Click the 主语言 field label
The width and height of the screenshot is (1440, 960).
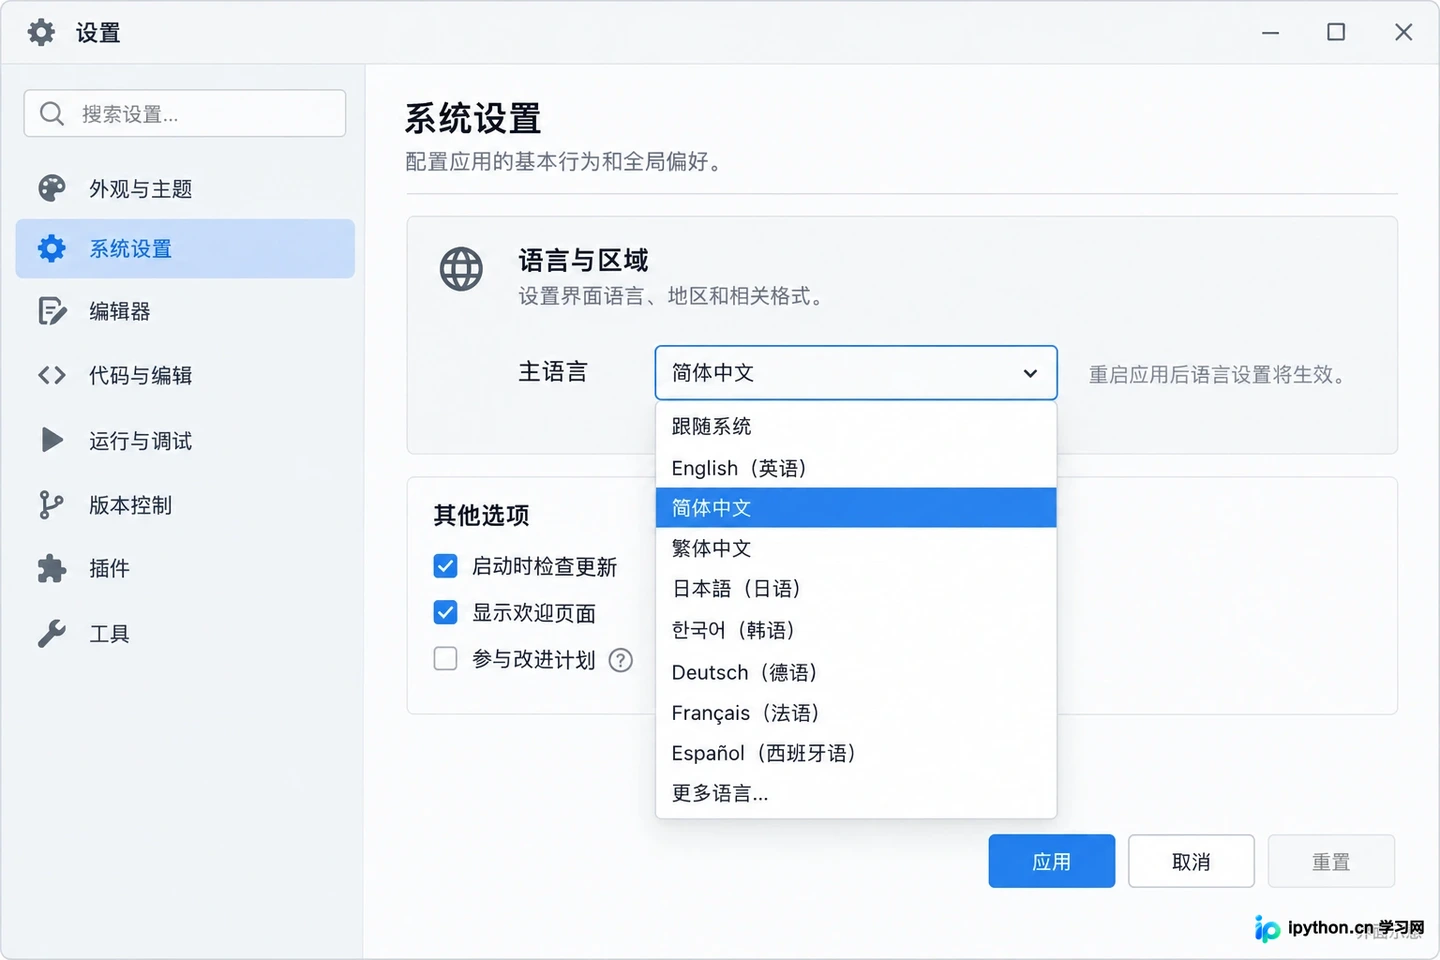pos(553,372)
